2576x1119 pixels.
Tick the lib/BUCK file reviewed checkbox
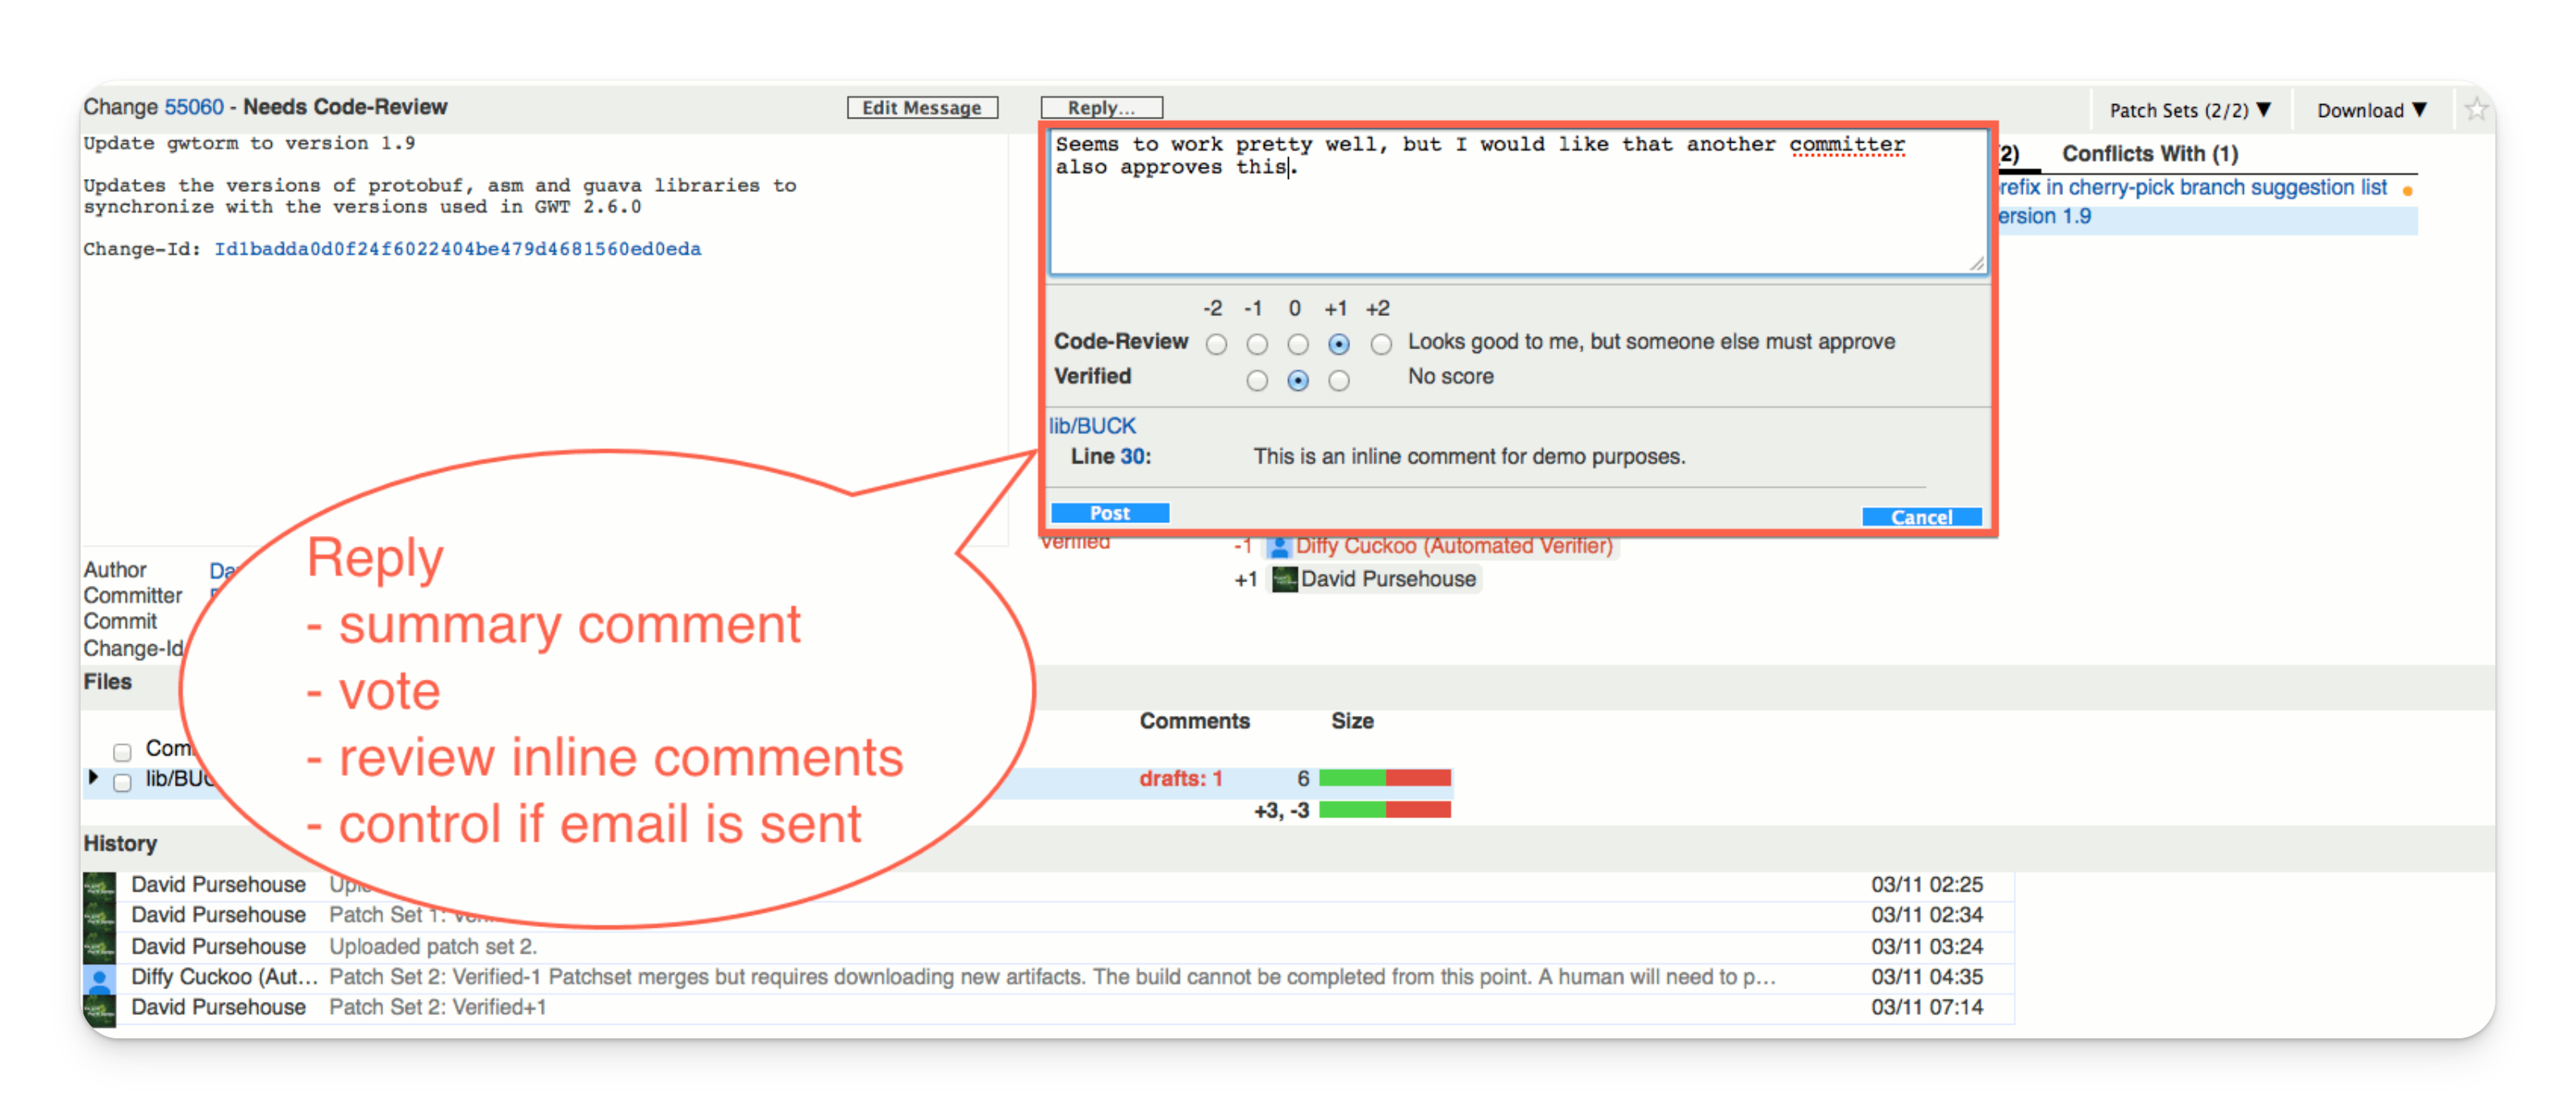[122, 782]
